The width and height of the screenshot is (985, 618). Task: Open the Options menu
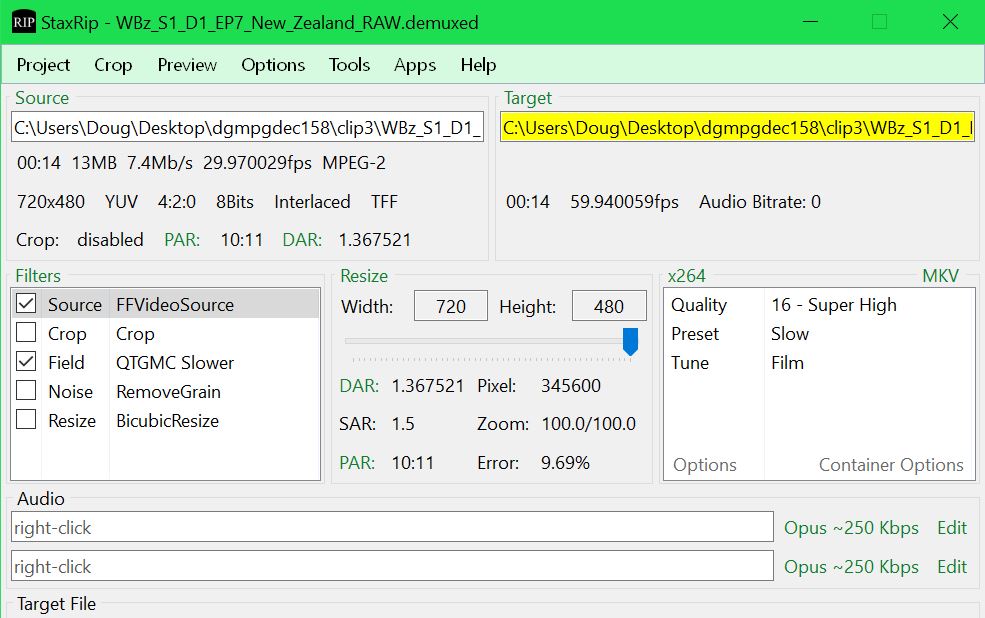coord(273,65)
